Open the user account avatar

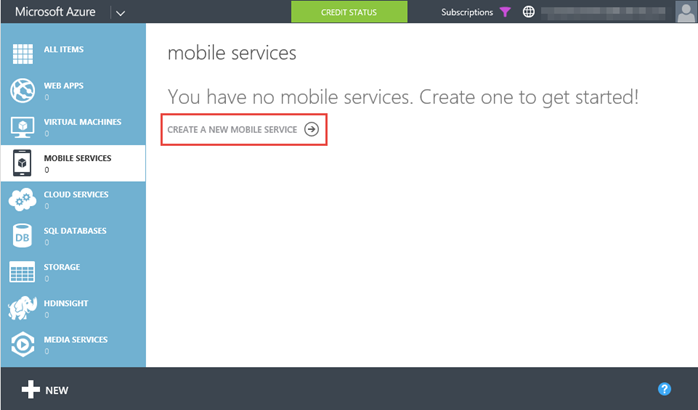686,12
